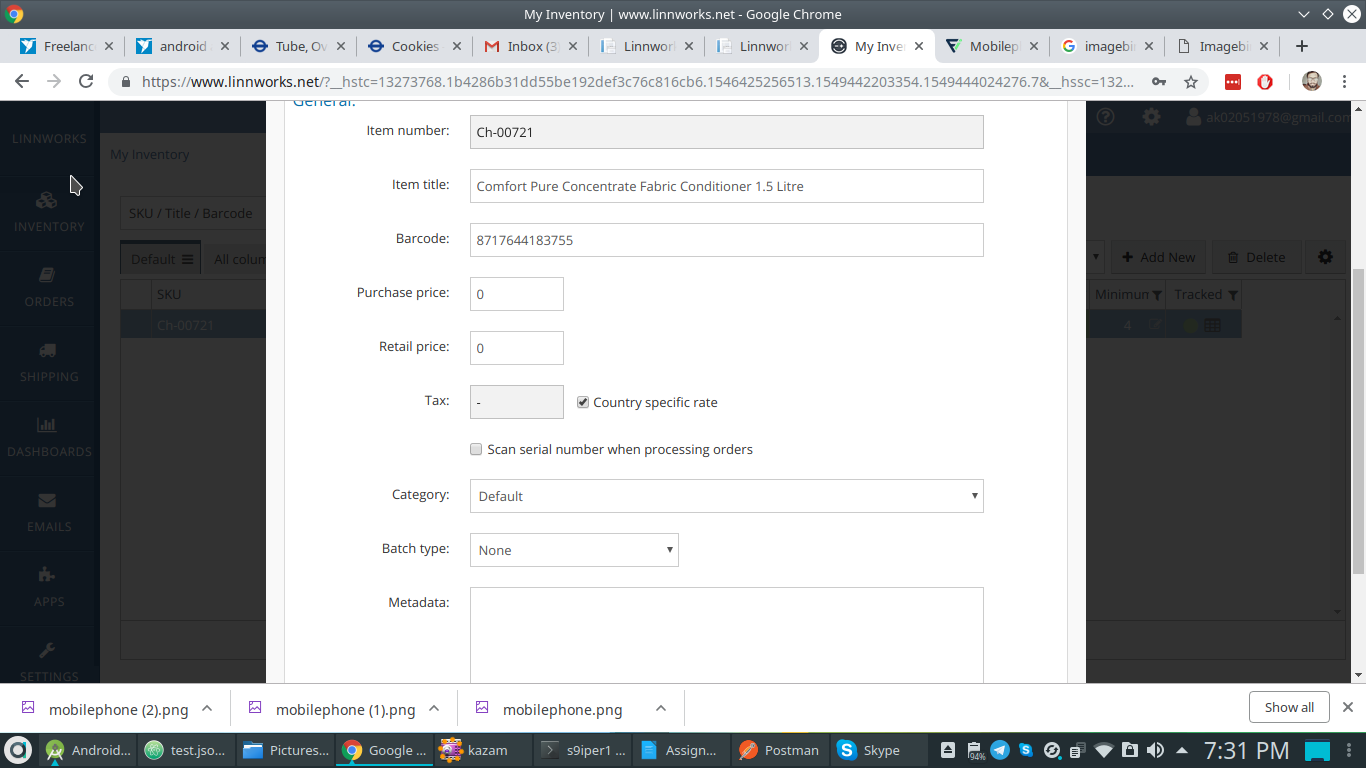Expand options for mobilephone (1).png download
The width and height of the screenshot is (1366, 768).
(x=434, y=708)
